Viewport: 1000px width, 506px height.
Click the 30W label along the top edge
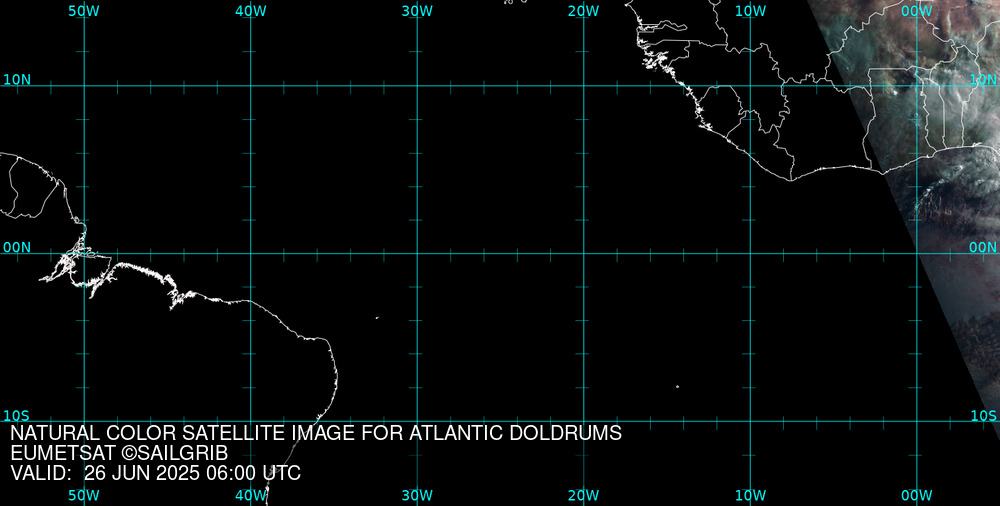click(x=418, y=11)
